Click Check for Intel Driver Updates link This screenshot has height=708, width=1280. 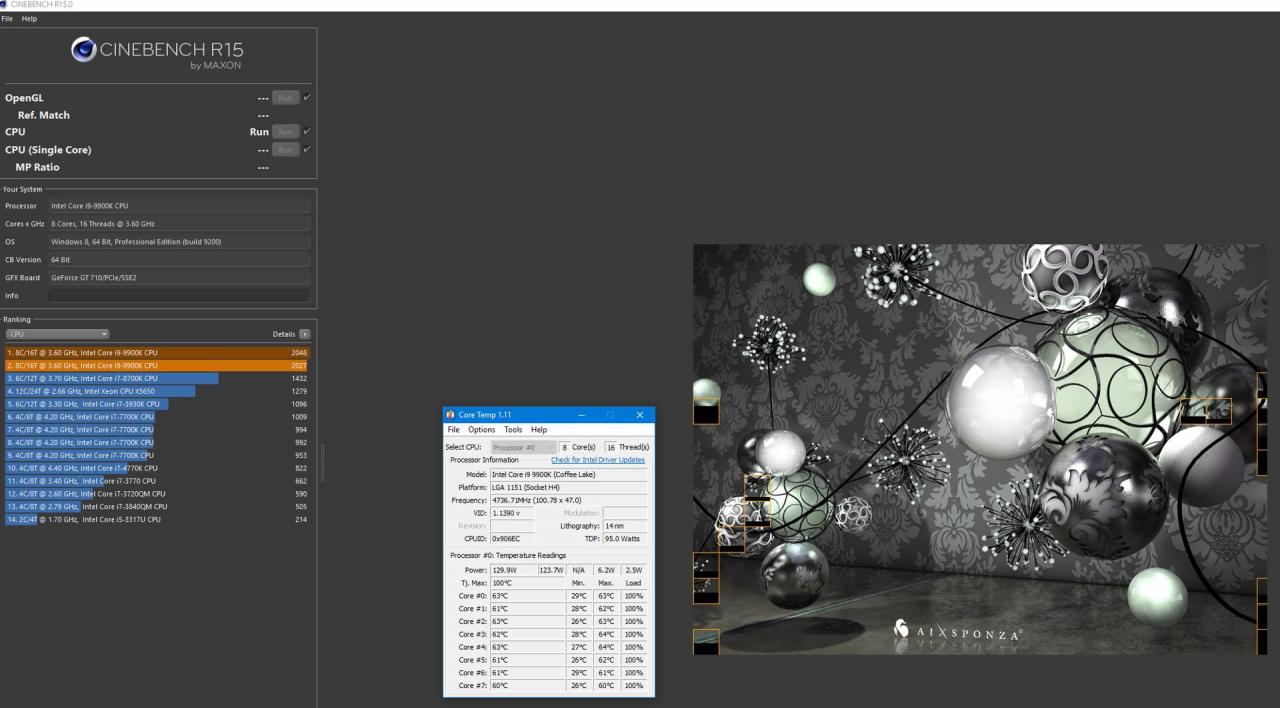597,460
